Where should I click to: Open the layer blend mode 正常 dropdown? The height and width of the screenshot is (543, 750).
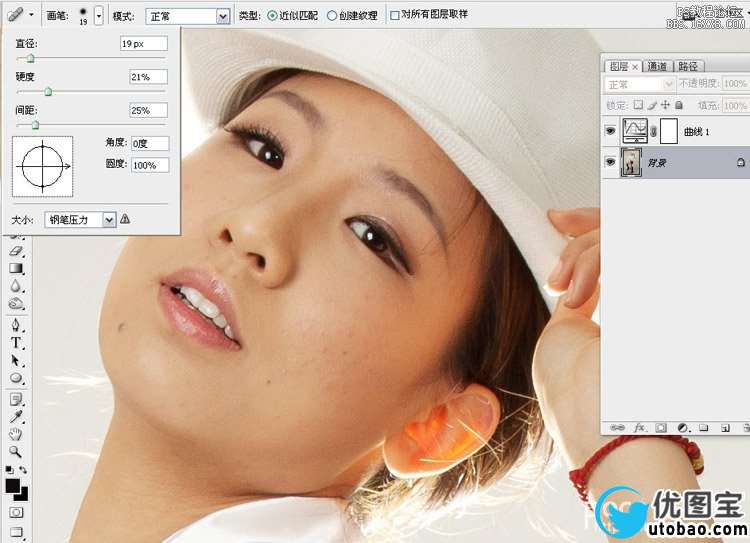coord(639,84)
